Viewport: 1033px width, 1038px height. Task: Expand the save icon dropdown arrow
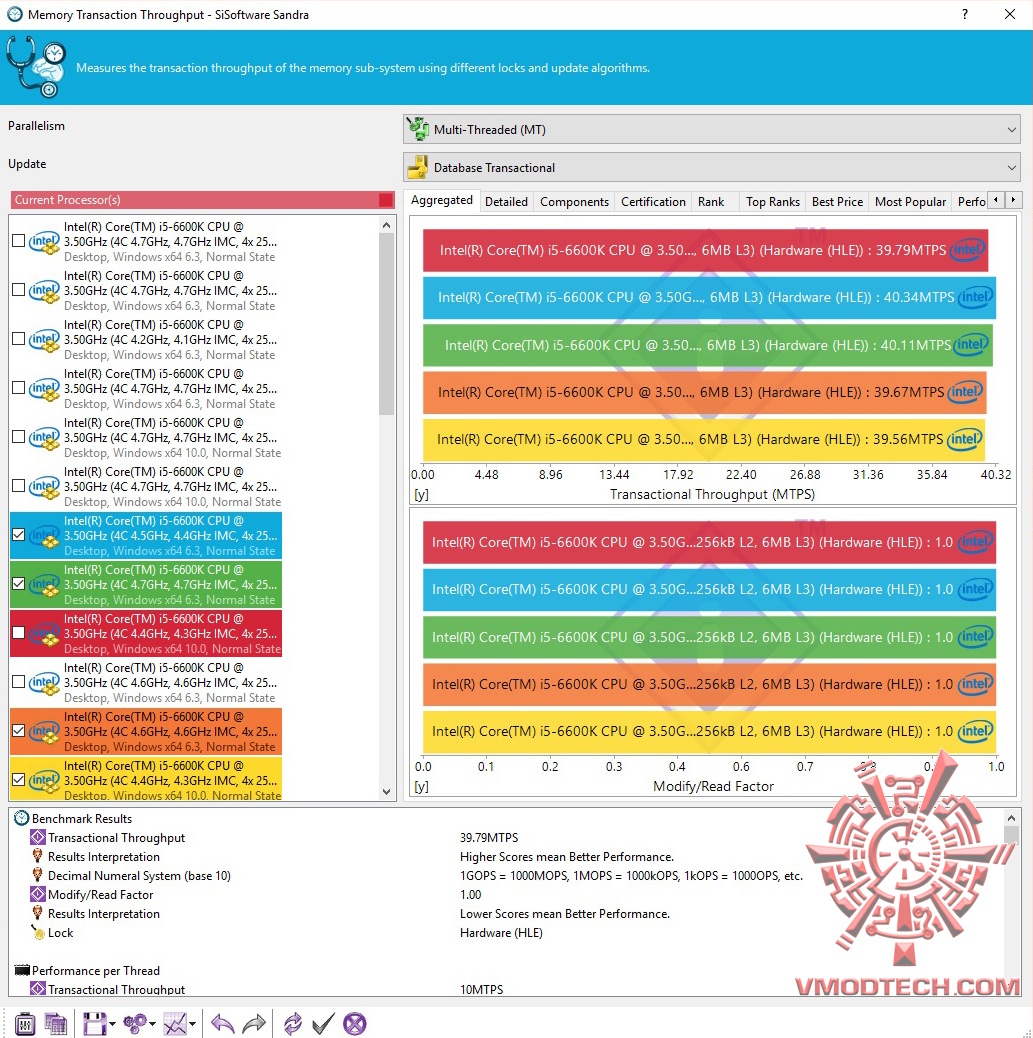(112, 1024)
